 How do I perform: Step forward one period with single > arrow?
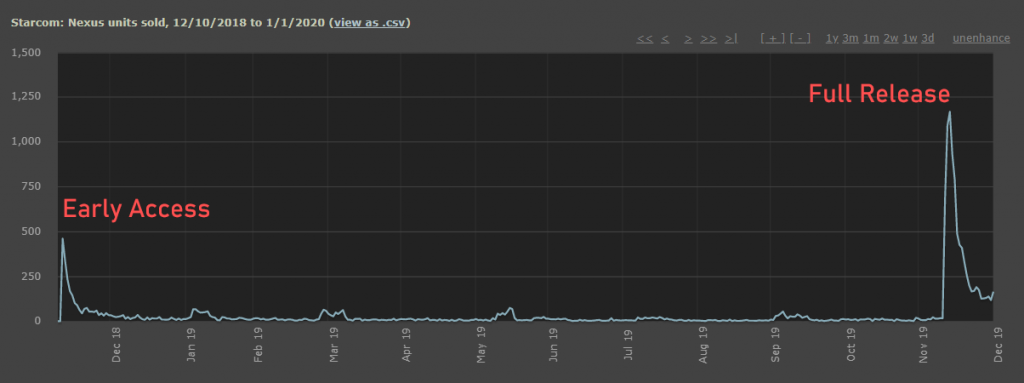click(x=688, y=39)
